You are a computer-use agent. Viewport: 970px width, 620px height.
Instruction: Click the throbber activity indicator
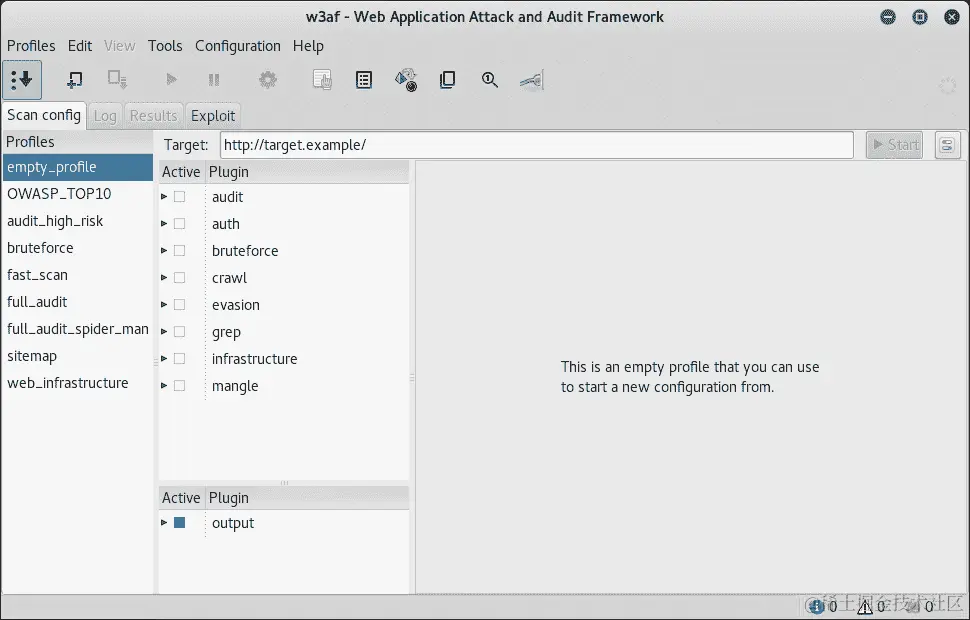[948, 85]
